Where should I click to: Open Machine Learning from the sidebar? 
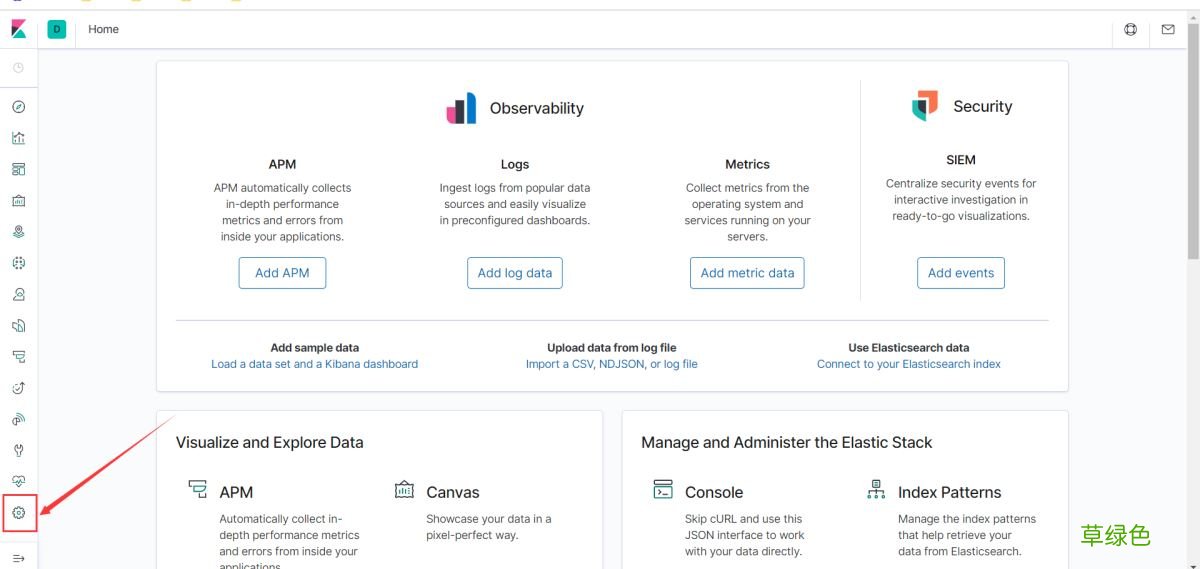click(18, 263)
